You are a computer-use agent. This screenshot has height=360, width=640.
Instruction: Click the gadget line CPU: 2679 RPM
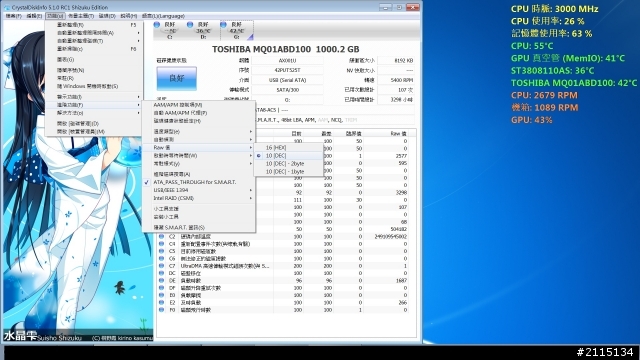coord(544,95)
